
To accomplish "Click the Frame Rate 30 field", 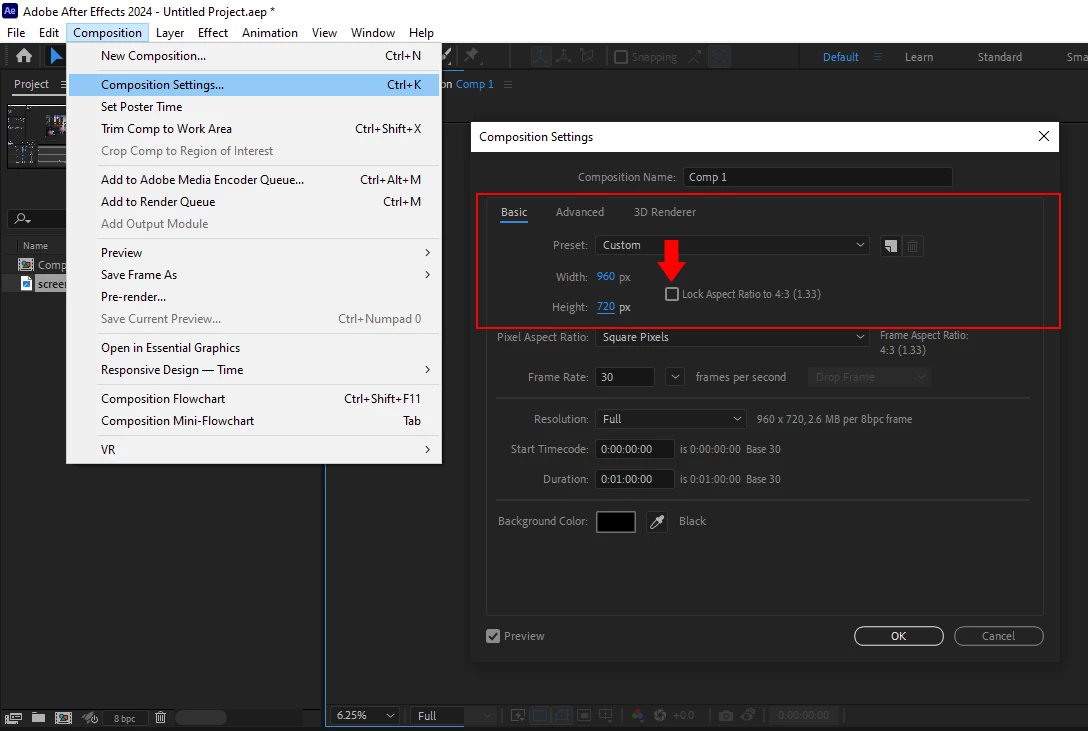I will pos(624,377).
